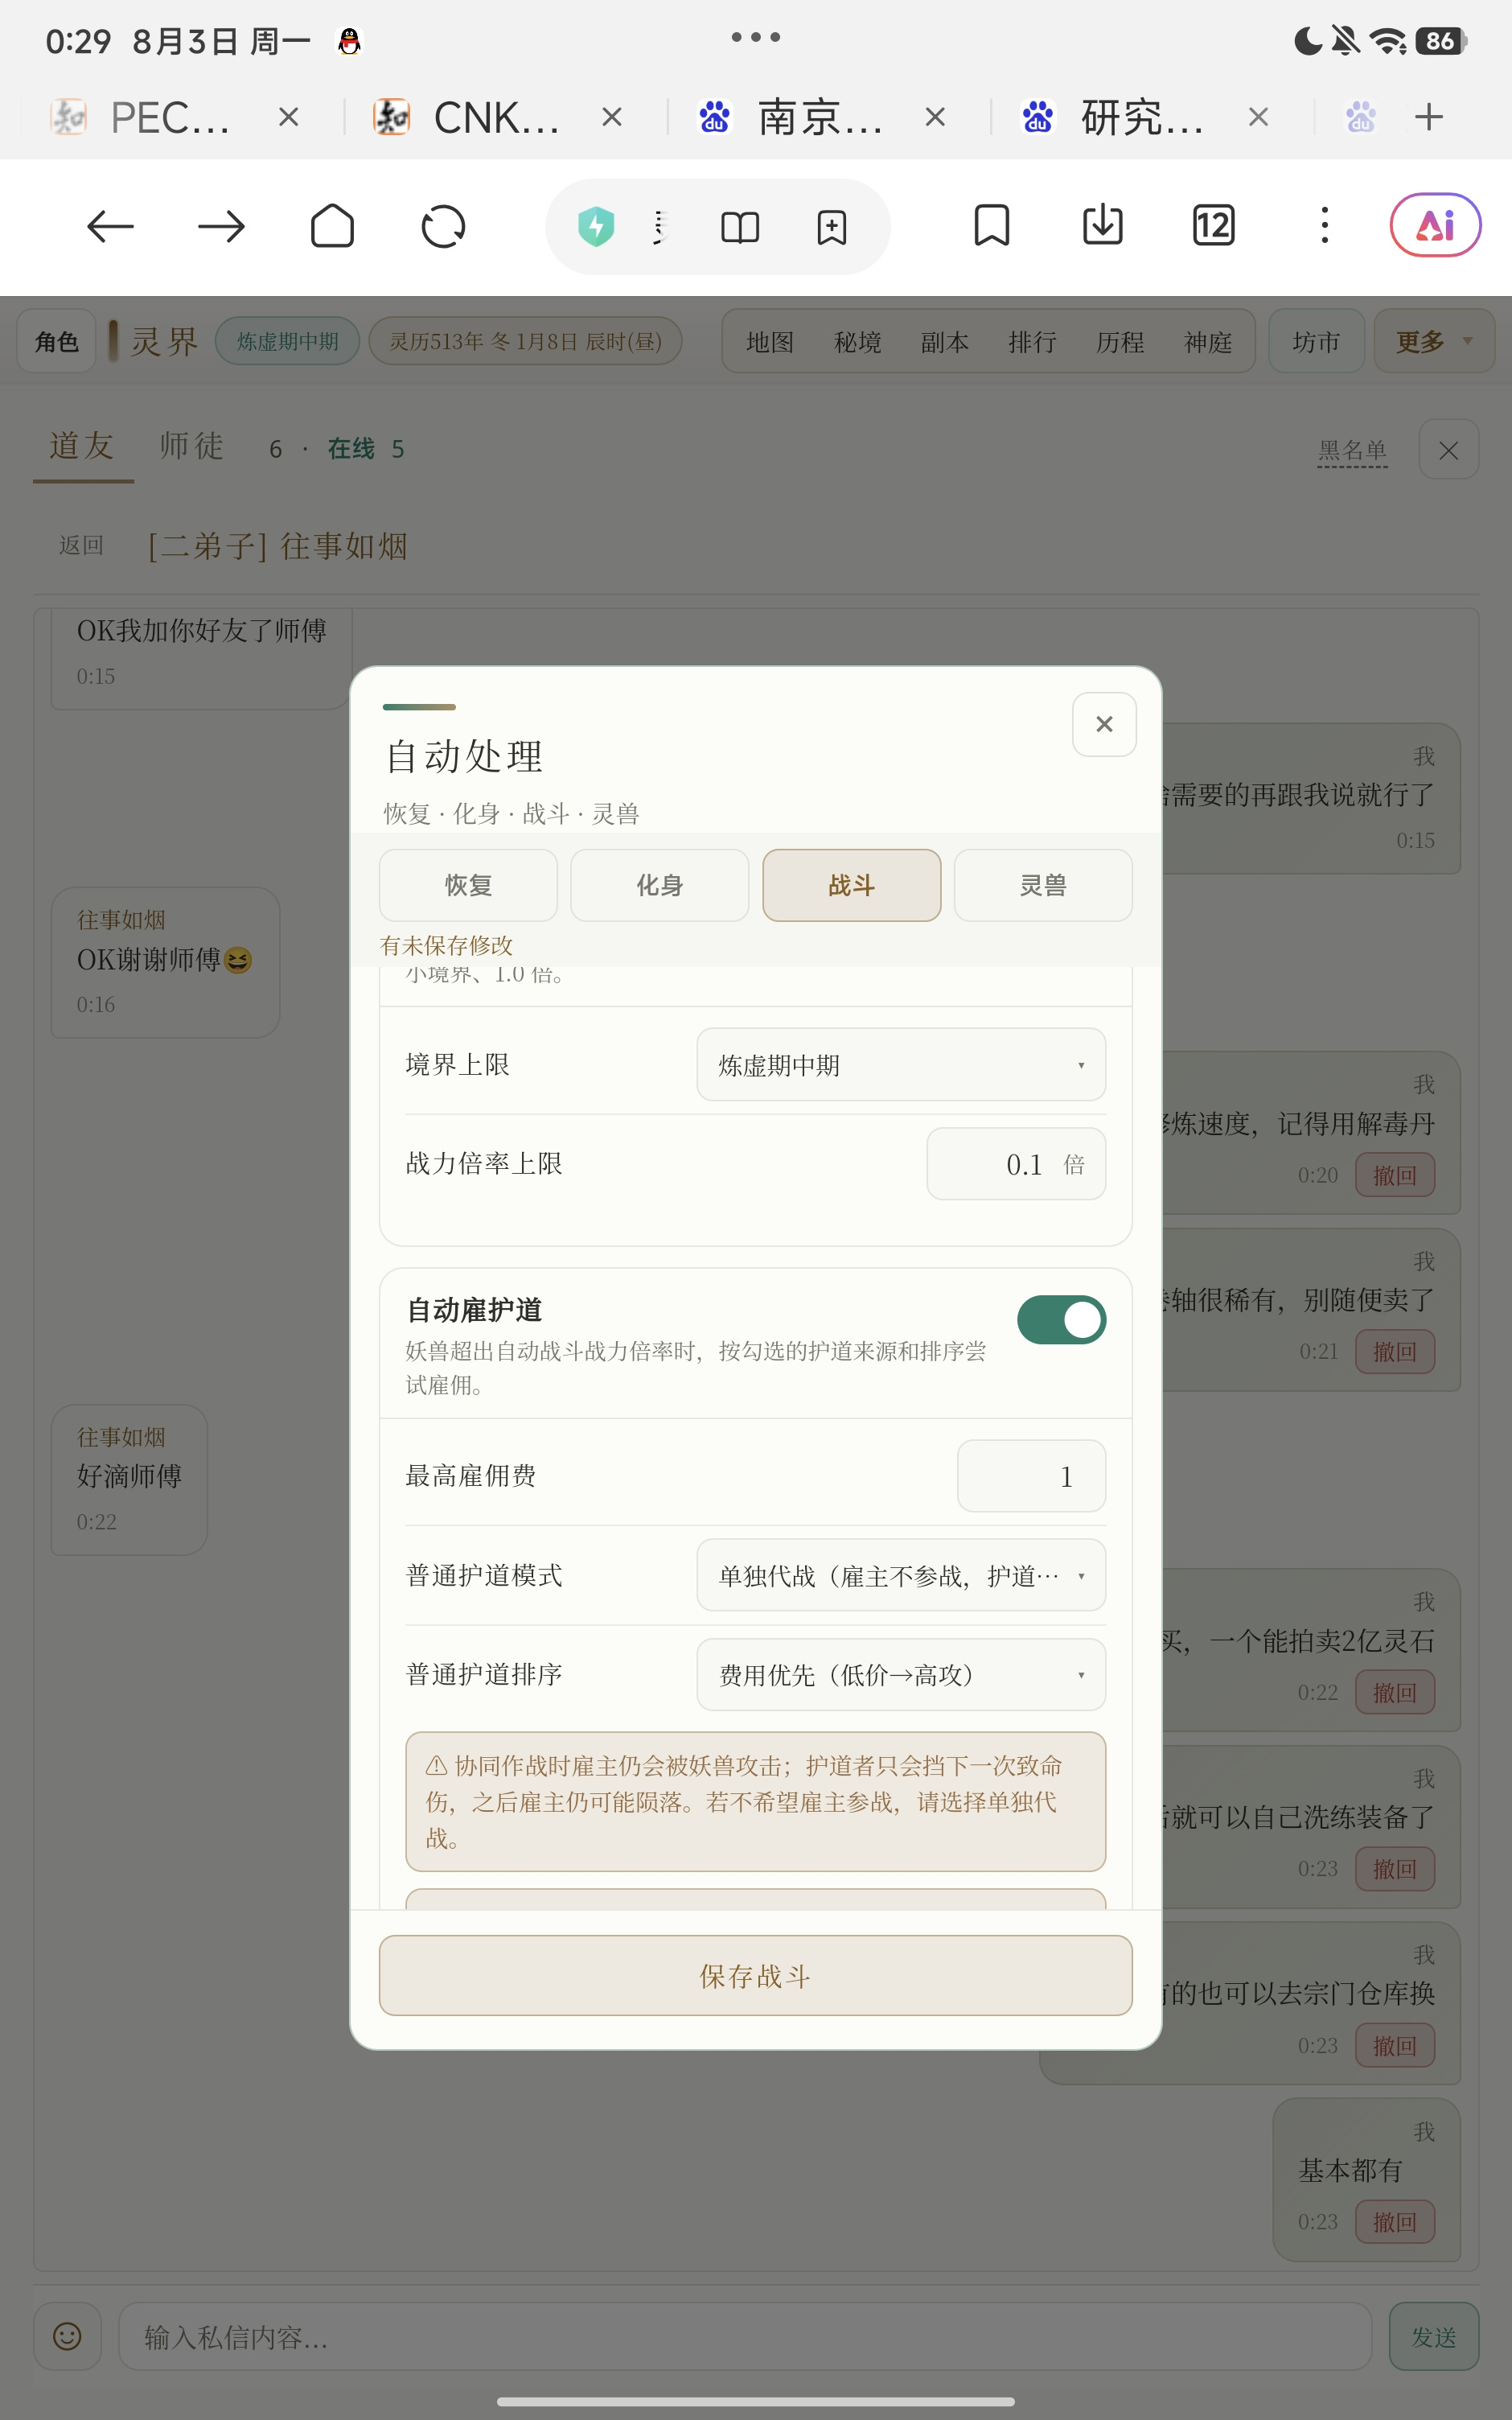Edit the 最高雇佣费 value field

[x=1031, y=1476]
